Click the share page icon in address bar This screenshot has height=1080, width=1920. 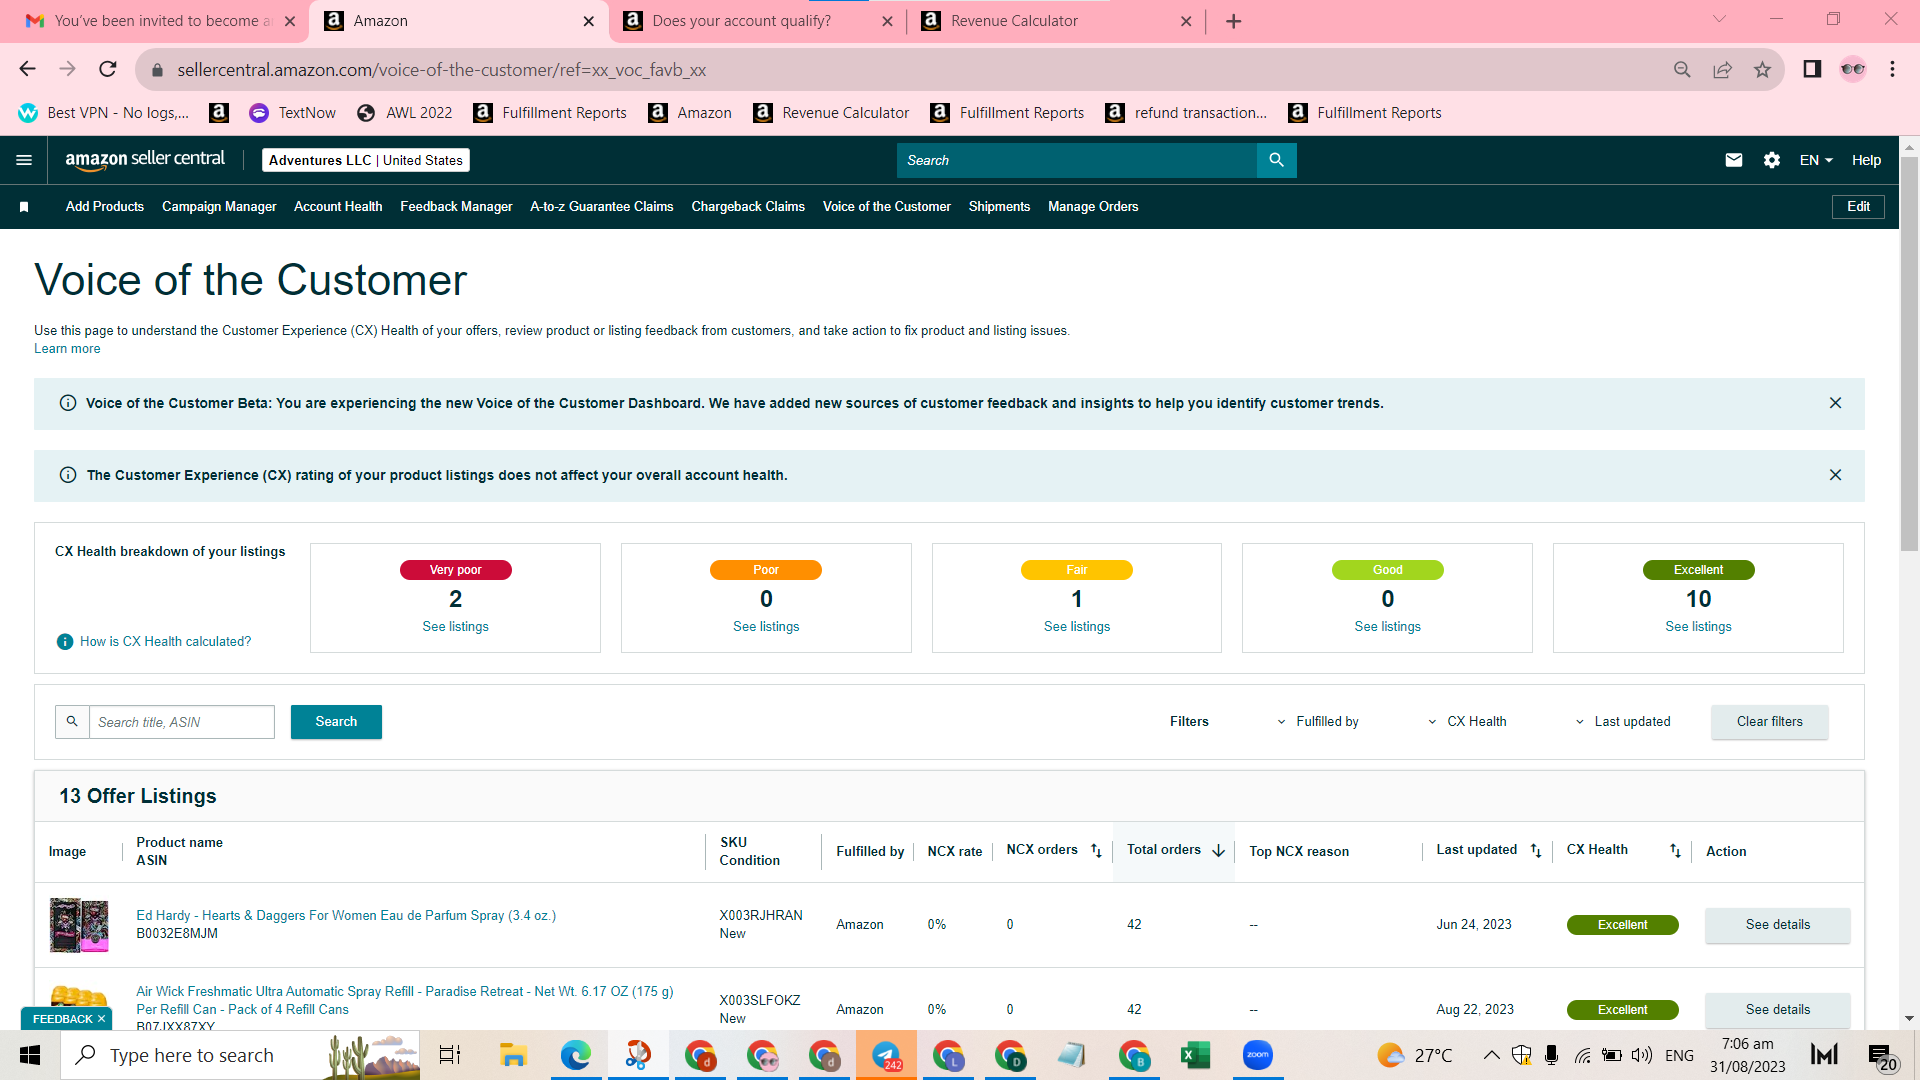[1722, 69]
